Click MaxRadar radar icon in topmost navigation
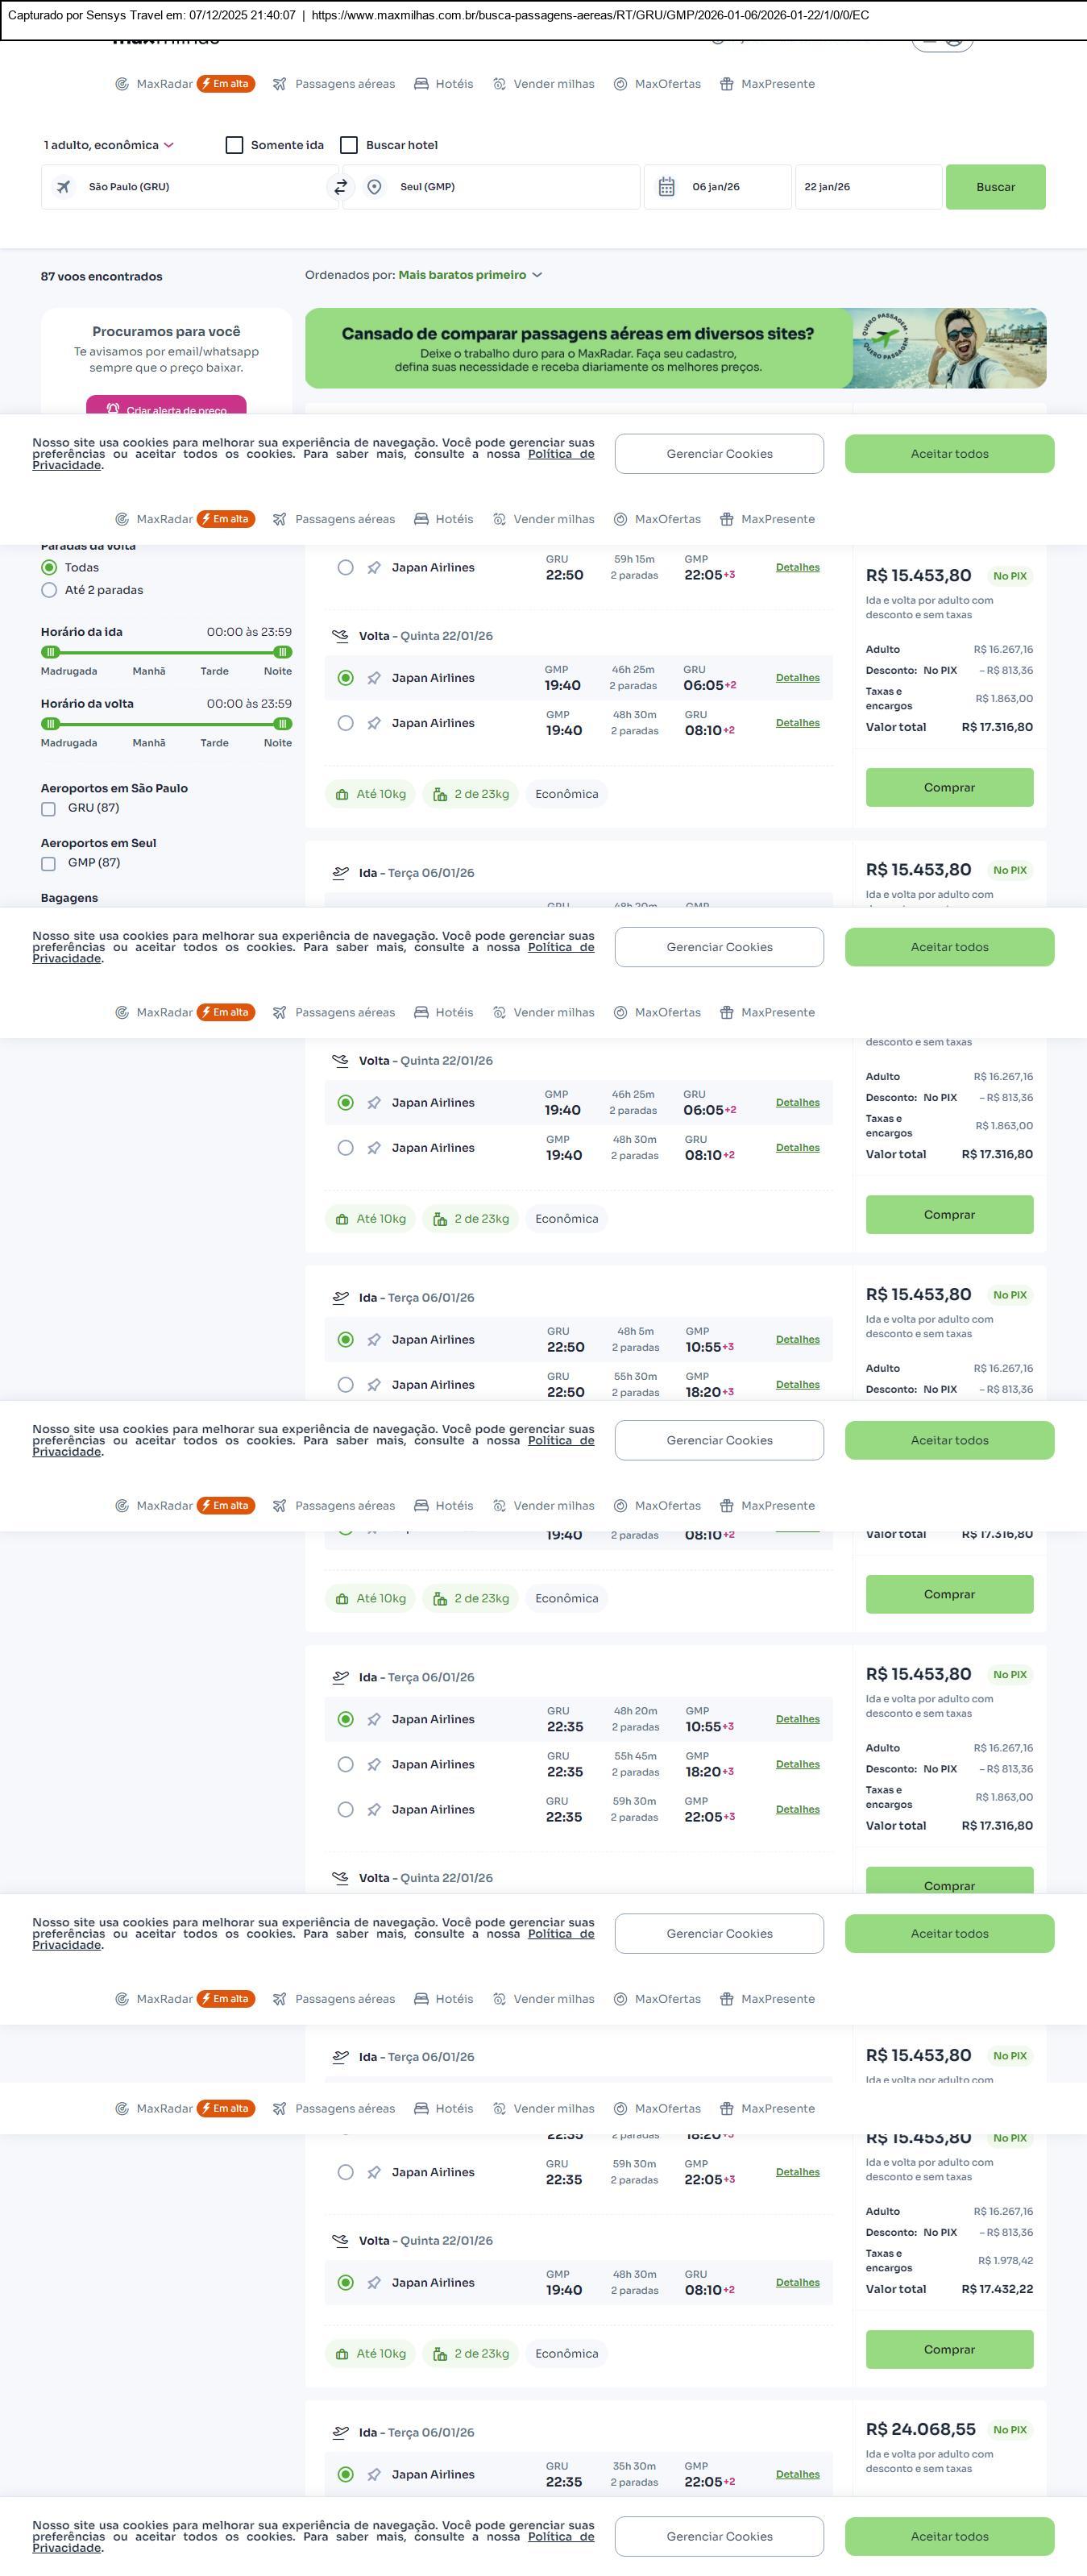 click(122, 84)
